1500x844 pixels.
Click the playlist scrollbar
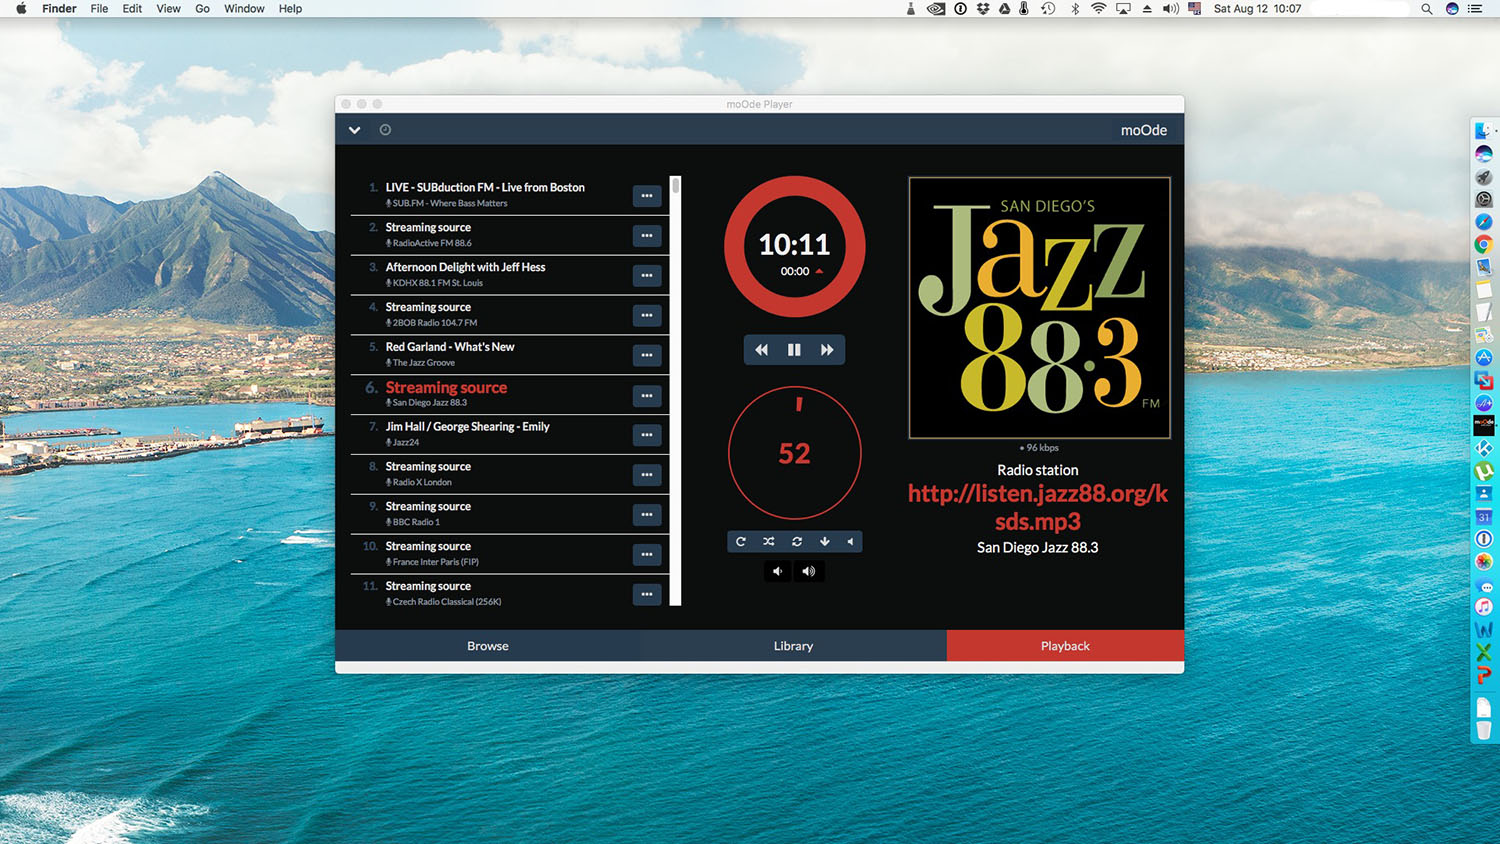(676, 390)
